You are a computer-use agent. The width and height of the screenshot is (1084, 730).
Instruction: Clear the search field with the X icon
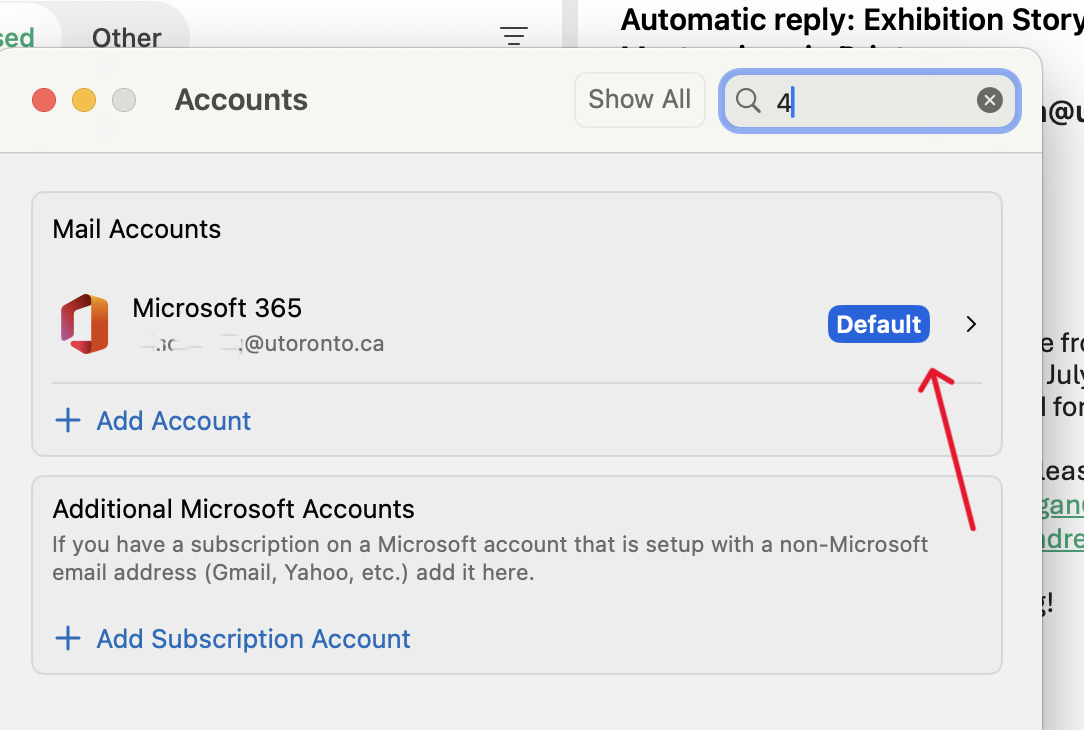989,100
